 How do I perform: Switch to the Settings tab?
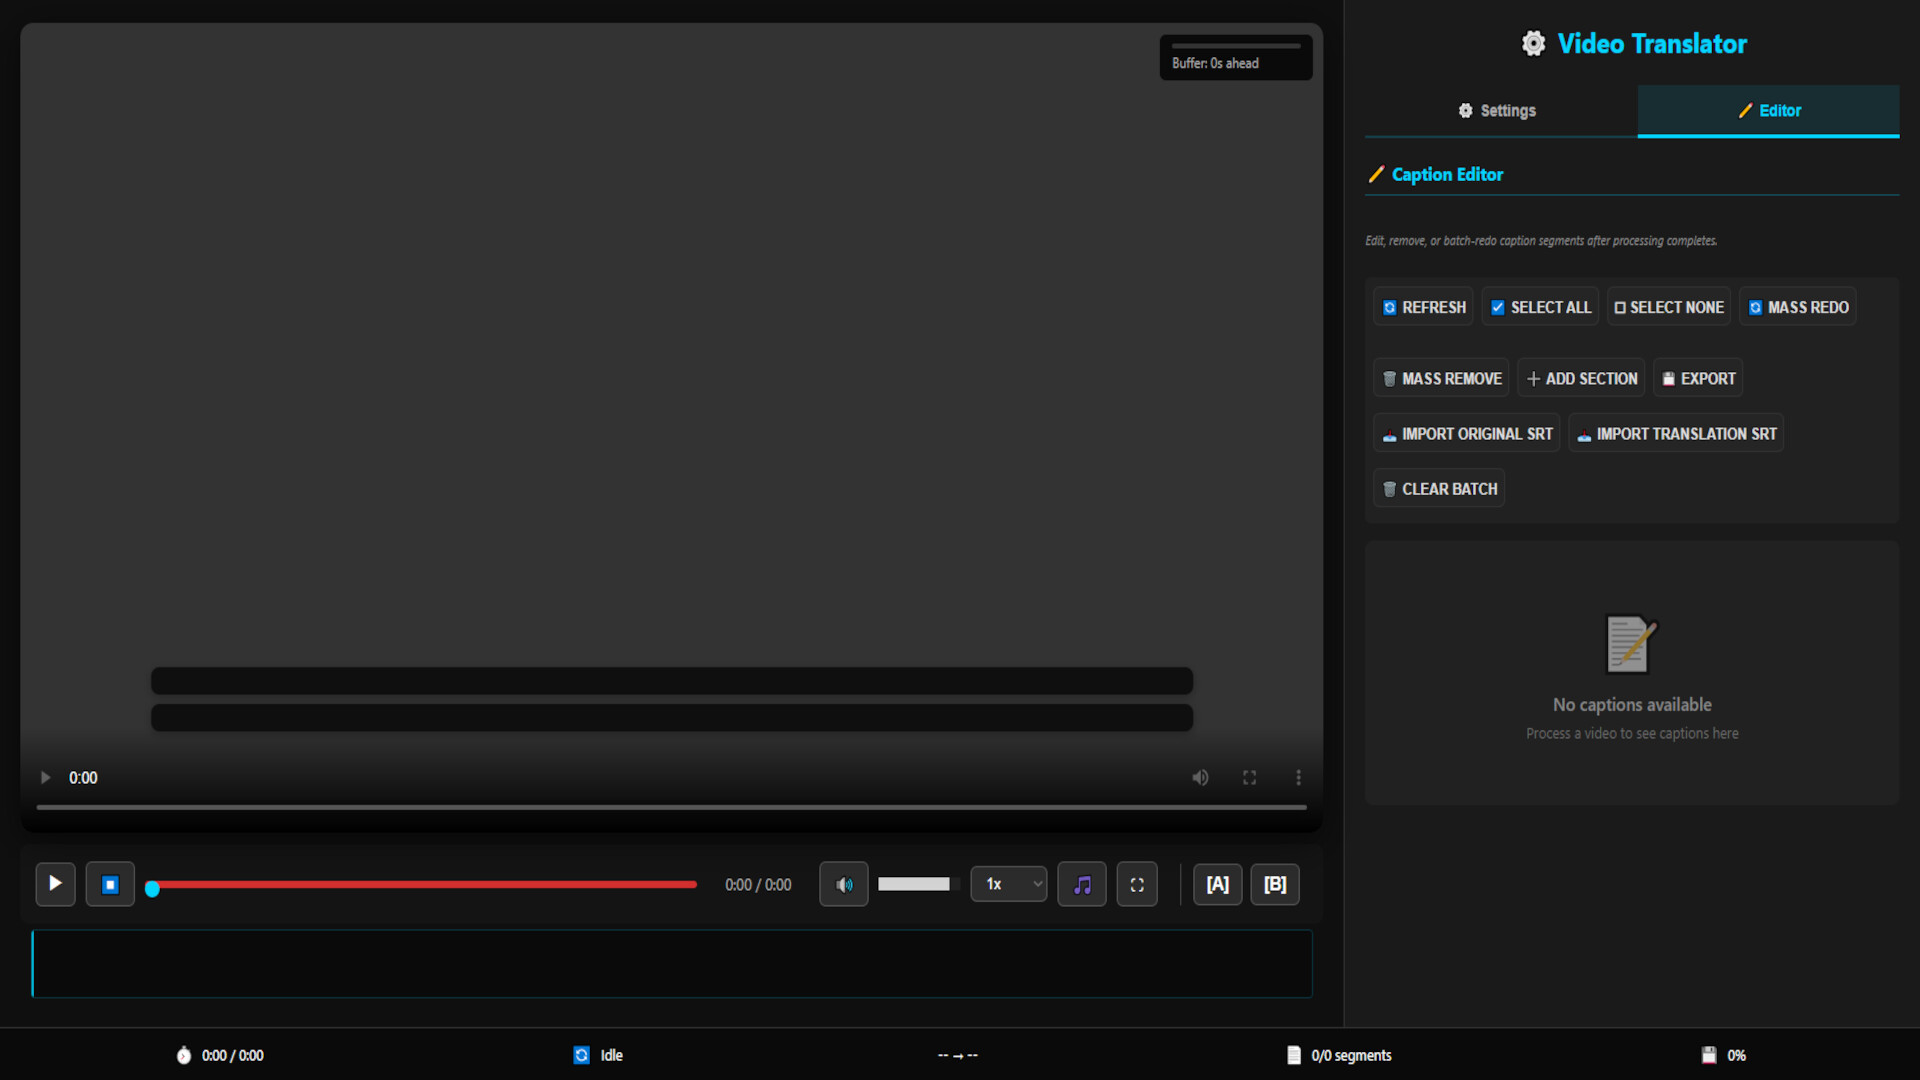pyautogui.click(x=1495, y=111)
